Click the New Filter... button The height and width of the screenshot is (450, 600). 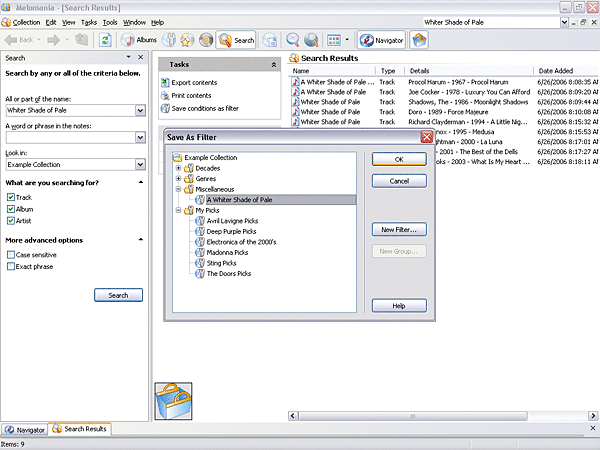(x=398, y=229)
